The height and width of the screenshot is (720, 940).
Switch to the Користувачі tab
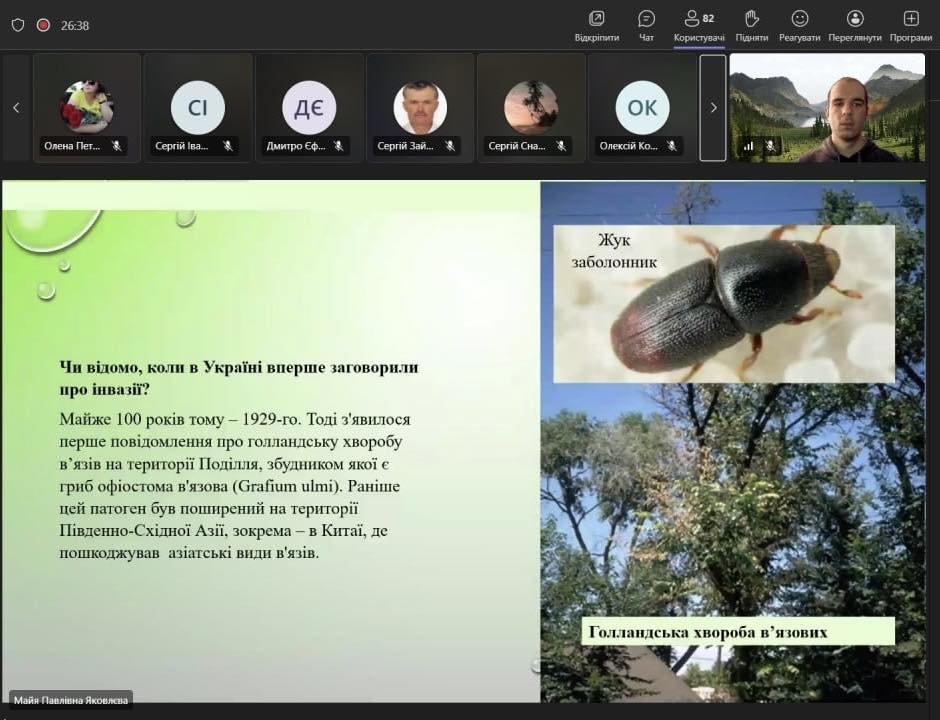[x=699, y=25]
